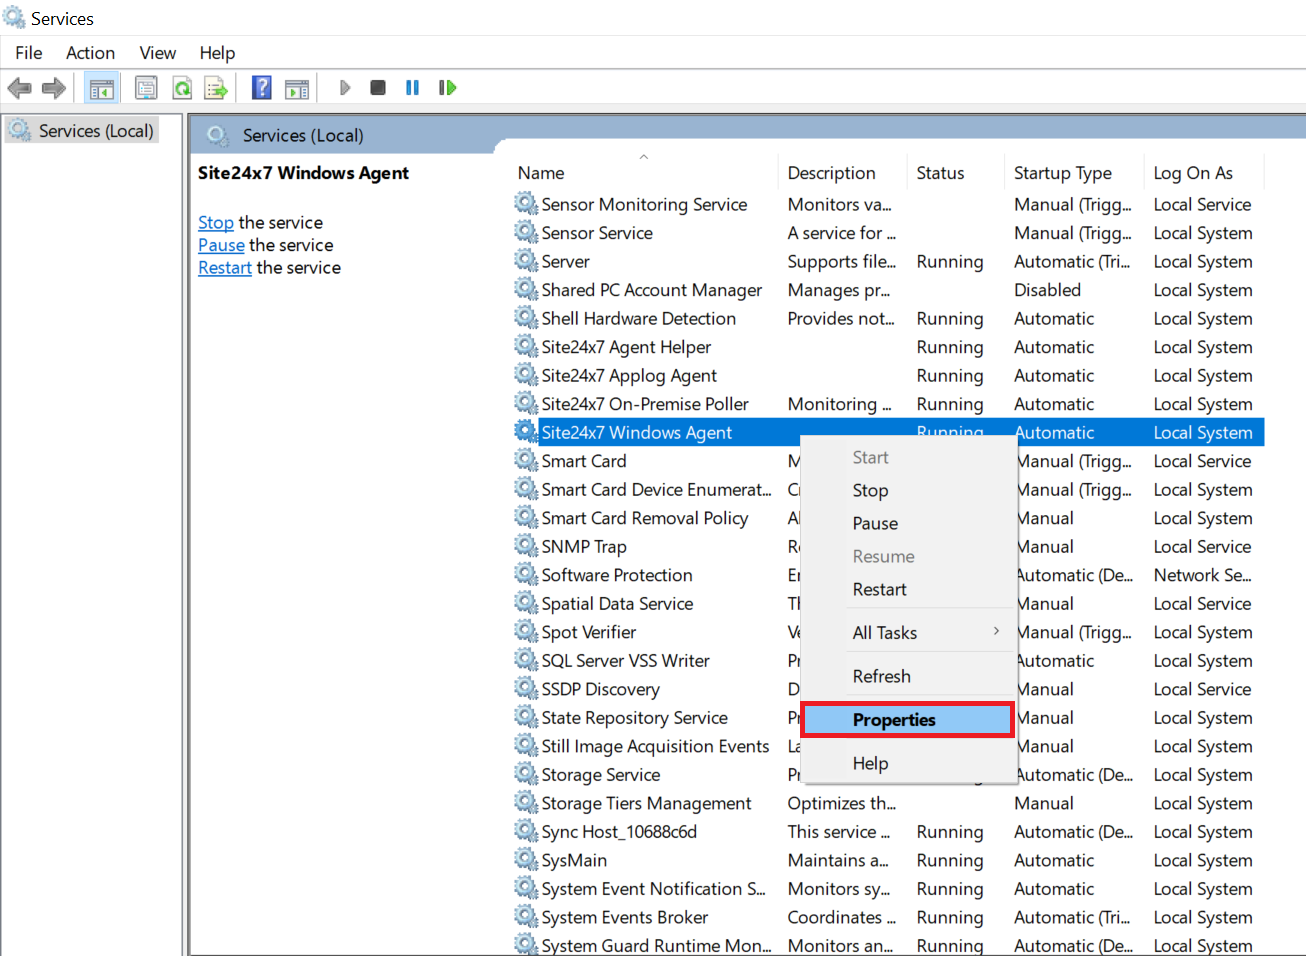Click the Export List toolbar icon

[x=216, y=88]
